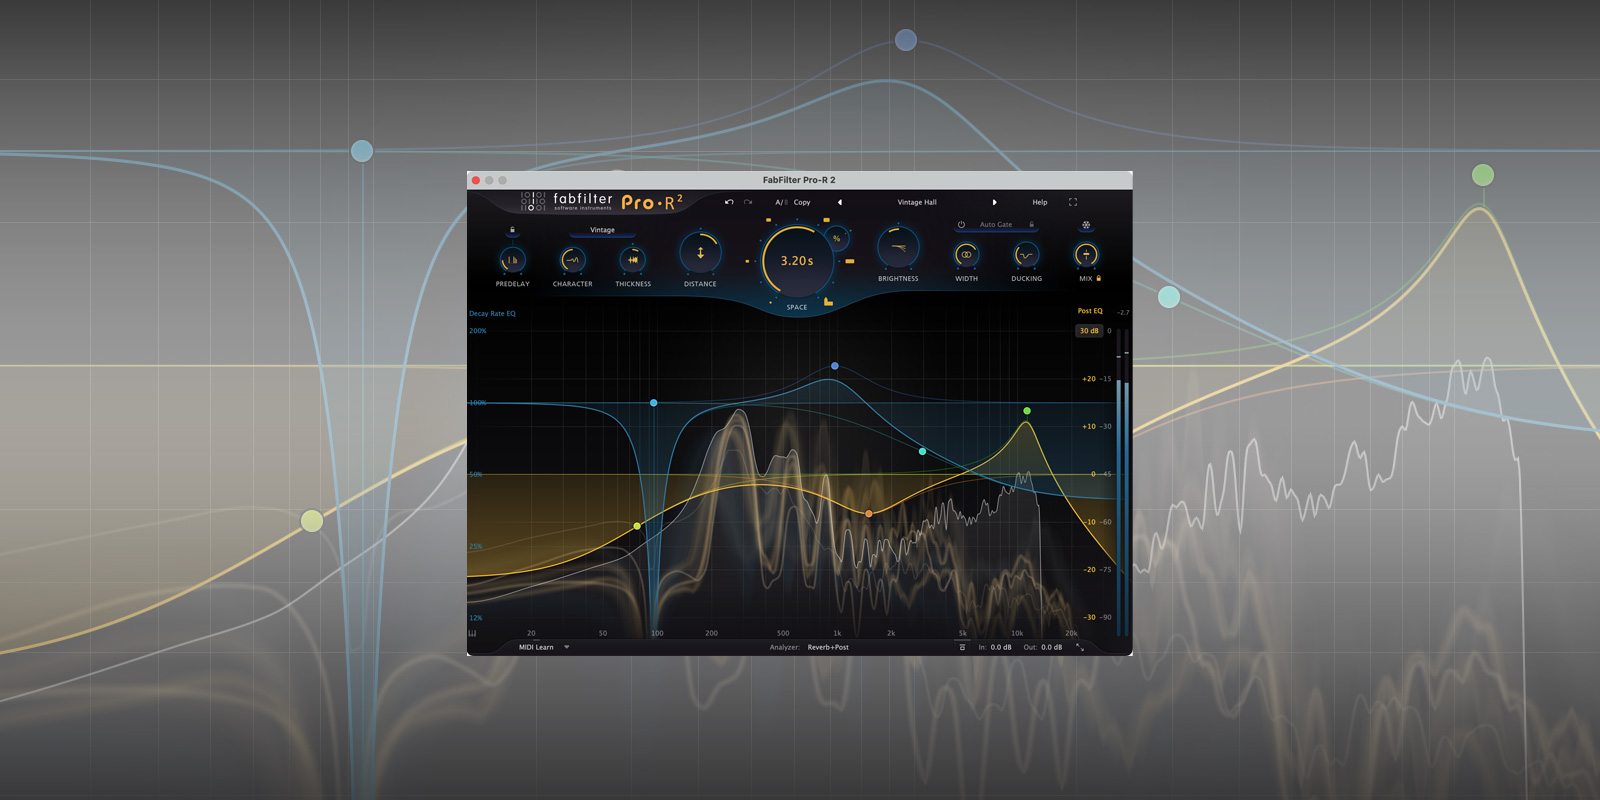Click the Width knob
1600x800 pixels.
coord(966,255)
